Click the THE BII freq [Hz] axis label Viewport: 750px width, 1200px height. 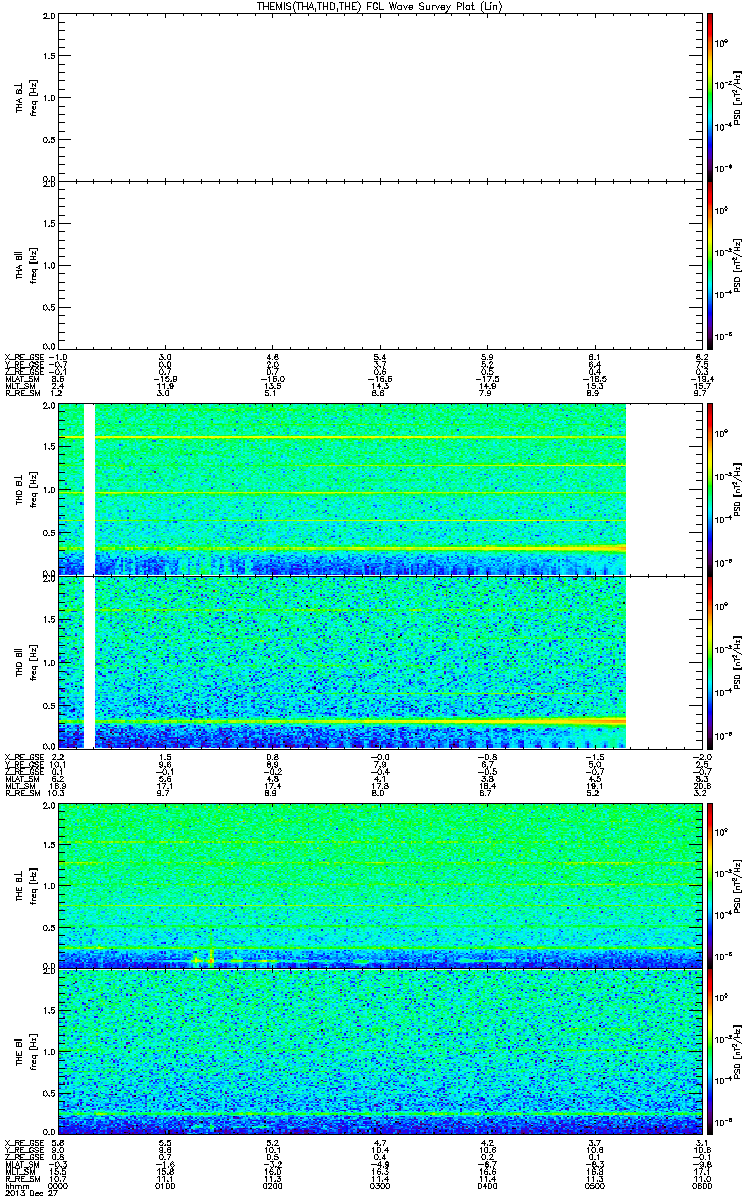click(x=32, y=1050)
